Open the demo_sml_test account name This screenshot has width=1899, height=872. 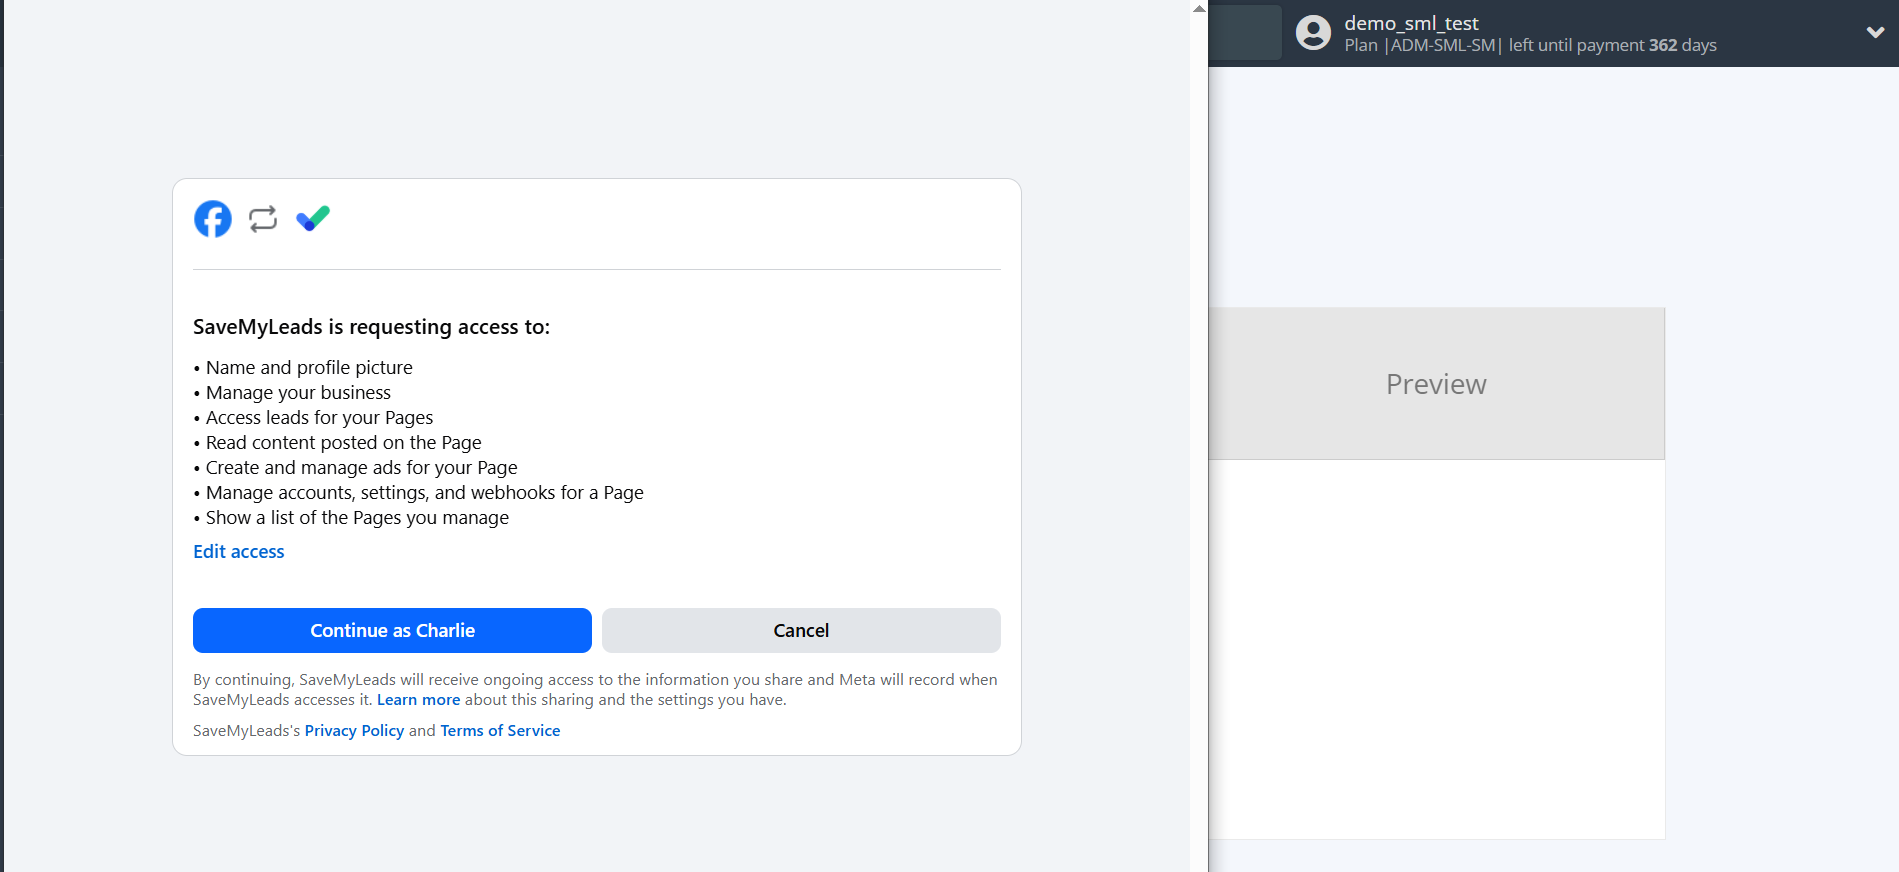click(x=1410, y=23)
